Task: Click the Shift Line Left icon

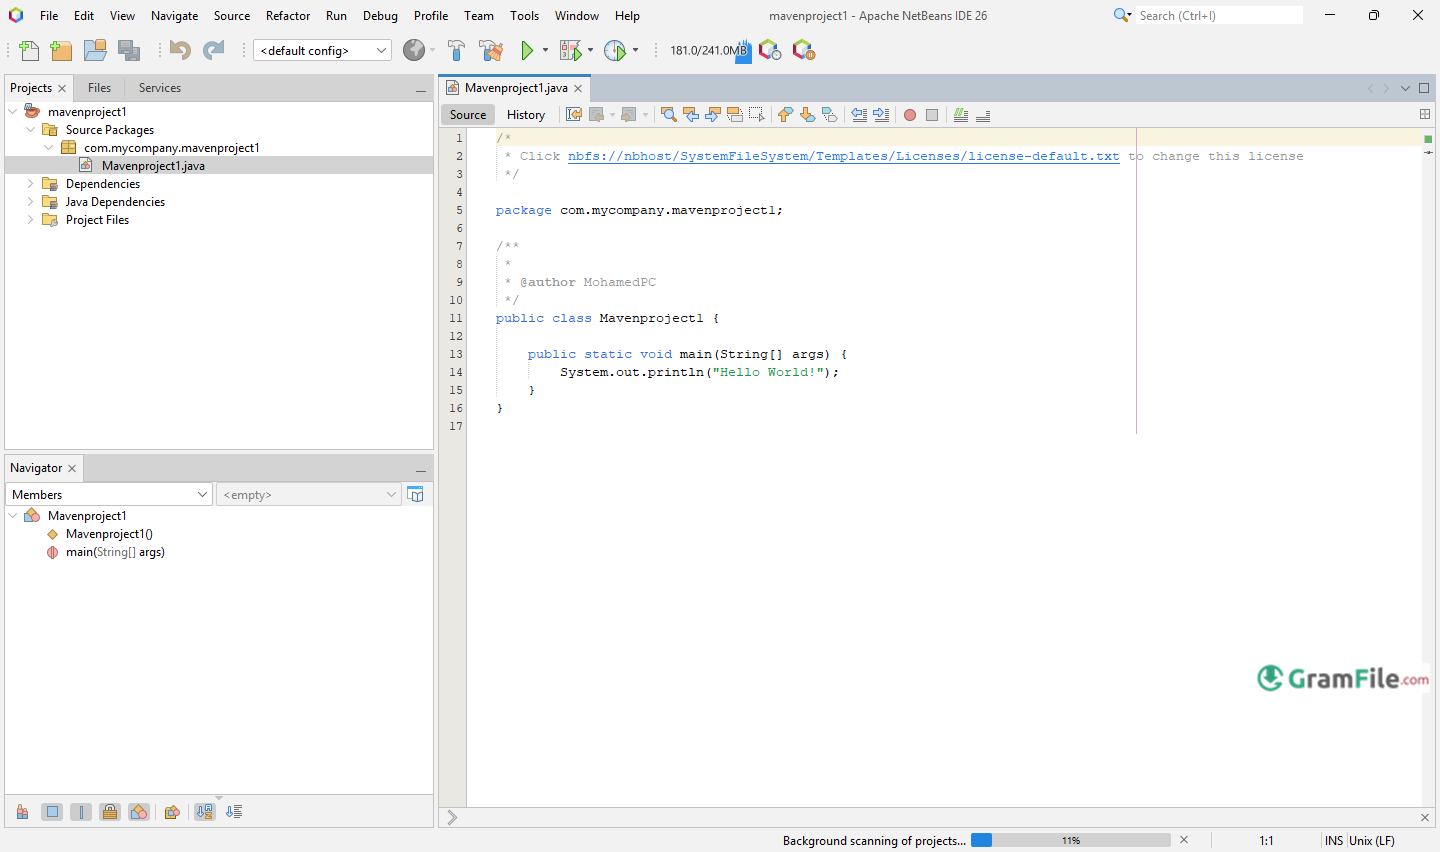Action: (859, 115)
